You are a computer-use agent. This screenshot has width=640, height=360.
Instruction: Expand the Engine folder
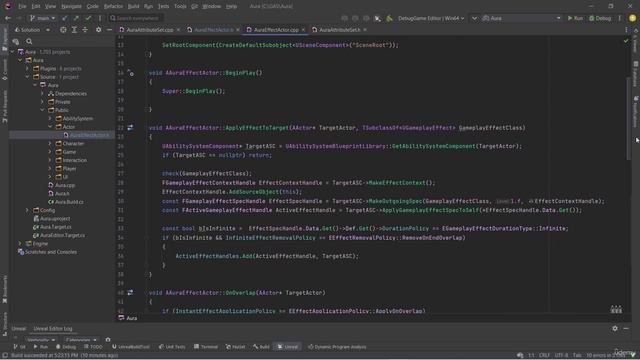(x=20, y=244)
